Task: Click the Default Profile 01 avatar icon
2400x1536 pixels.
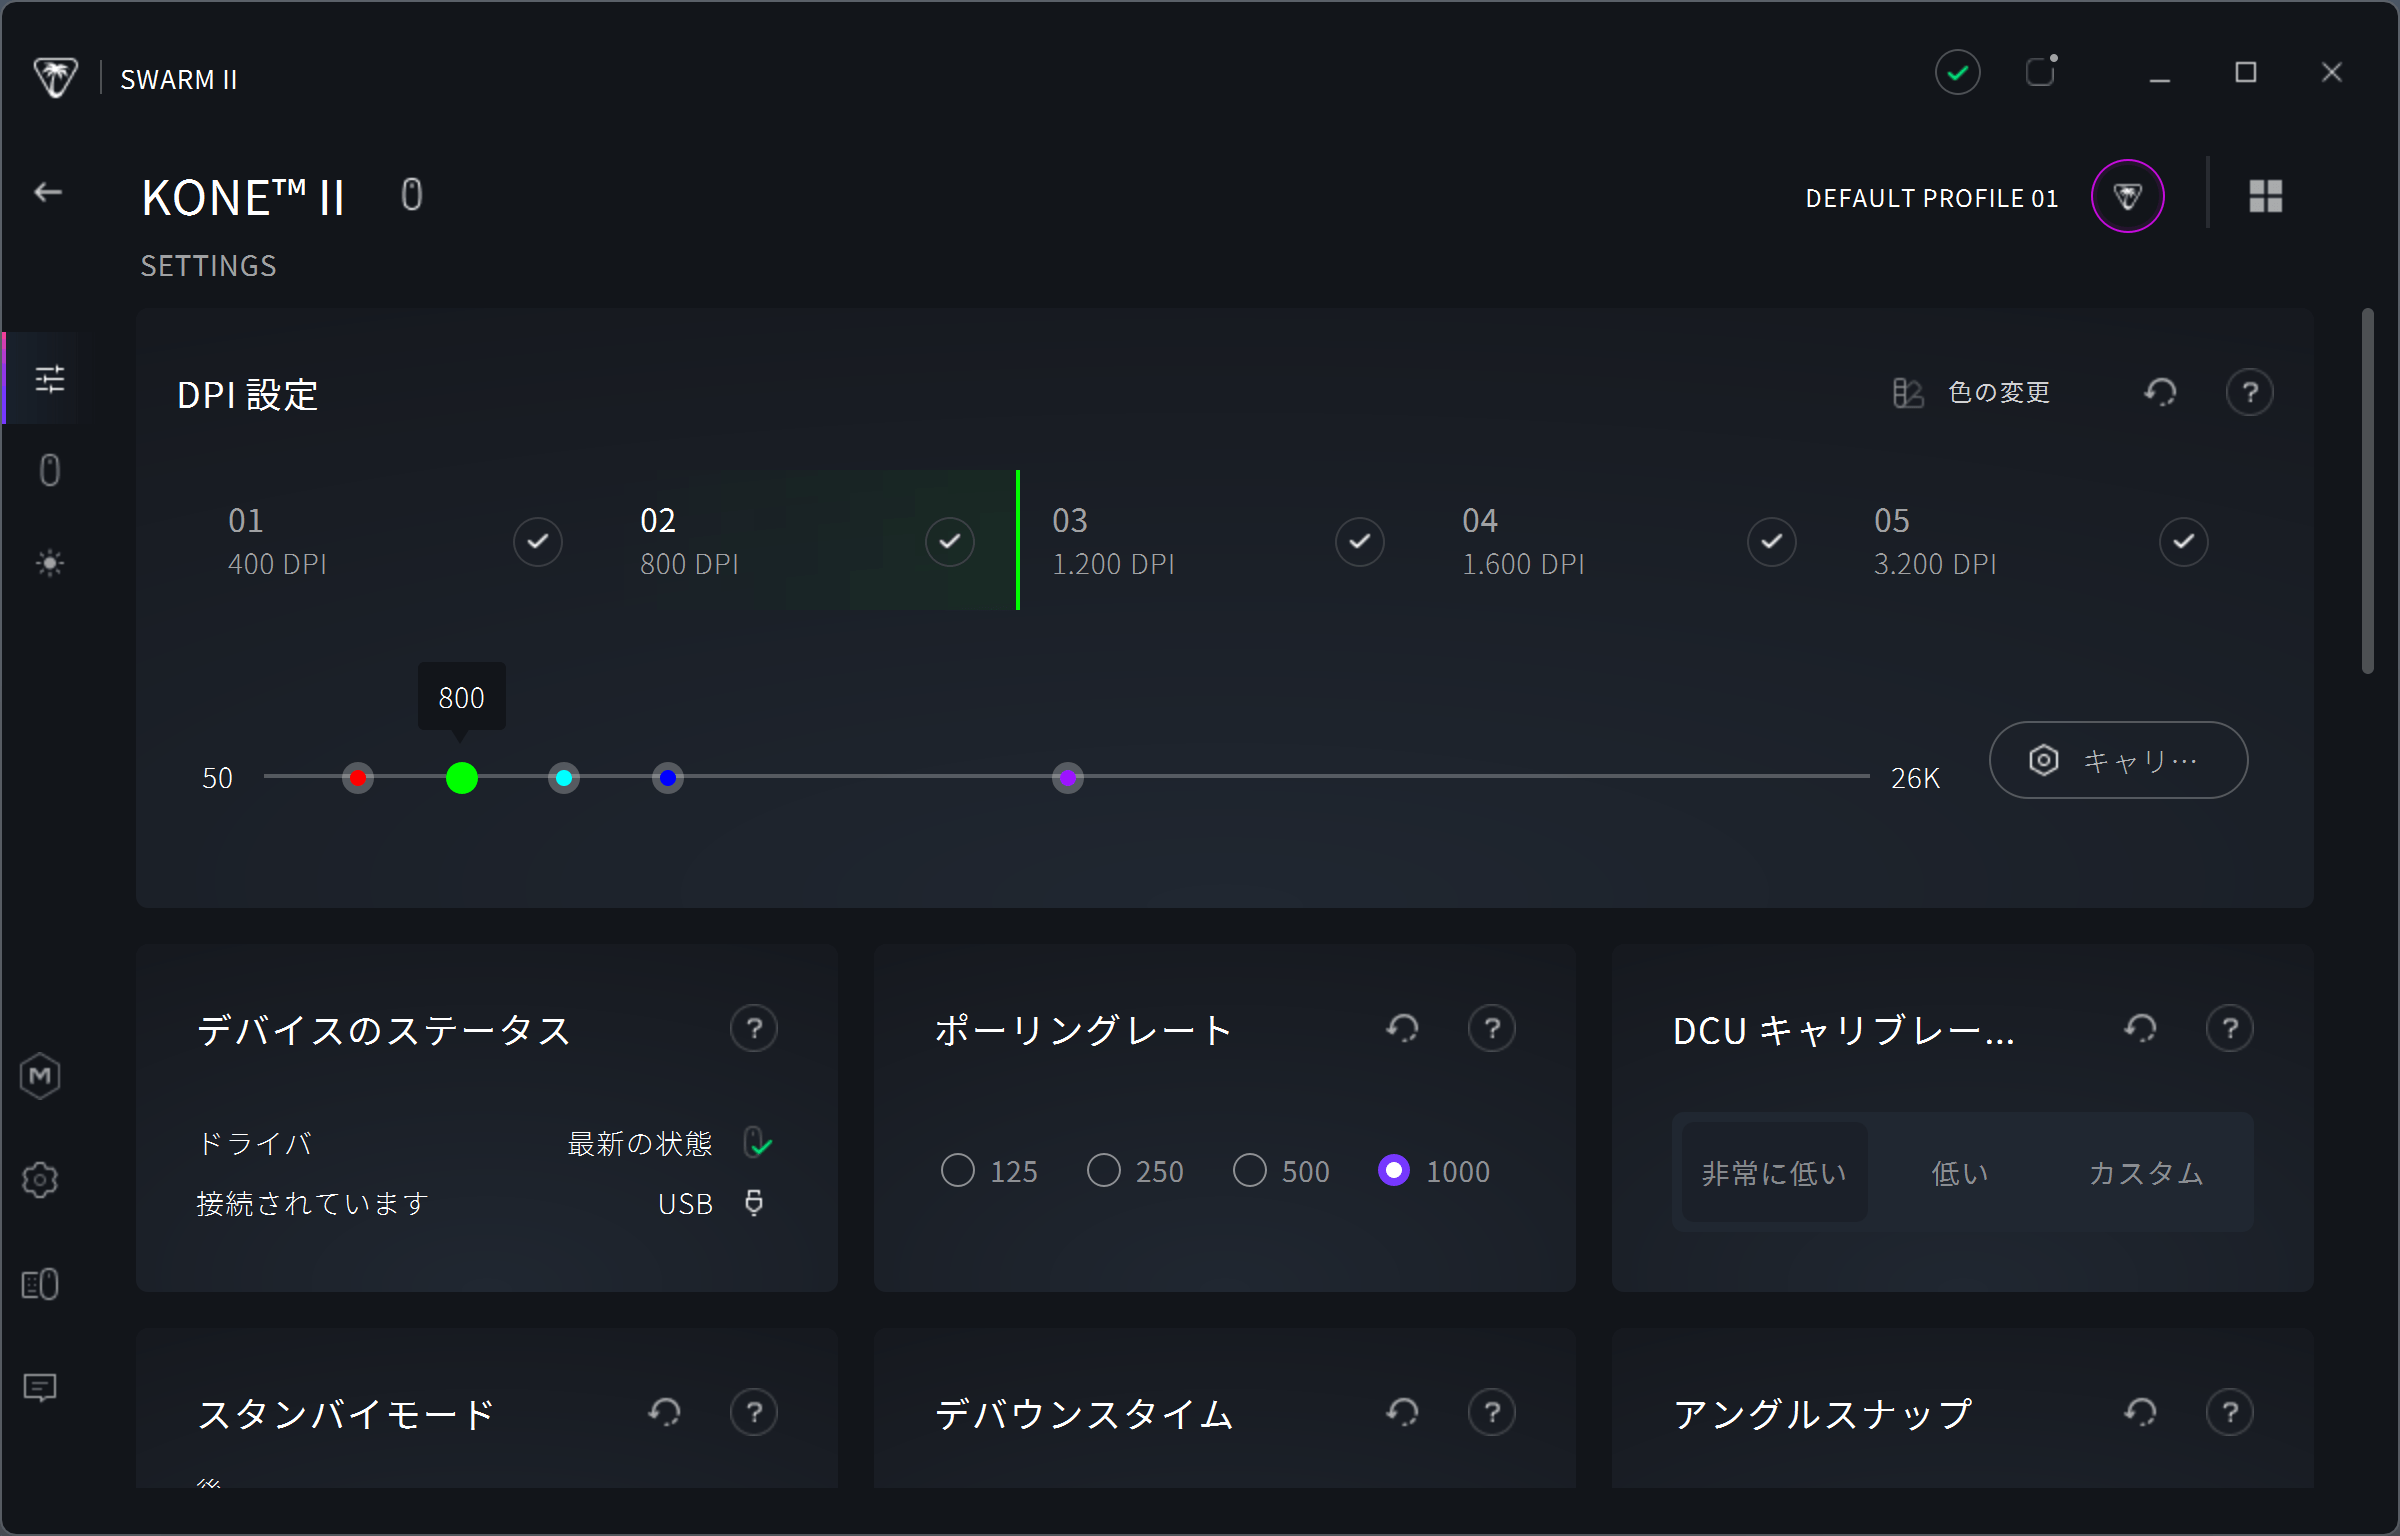Action: pyautogui.click(x=2127, y=196)
